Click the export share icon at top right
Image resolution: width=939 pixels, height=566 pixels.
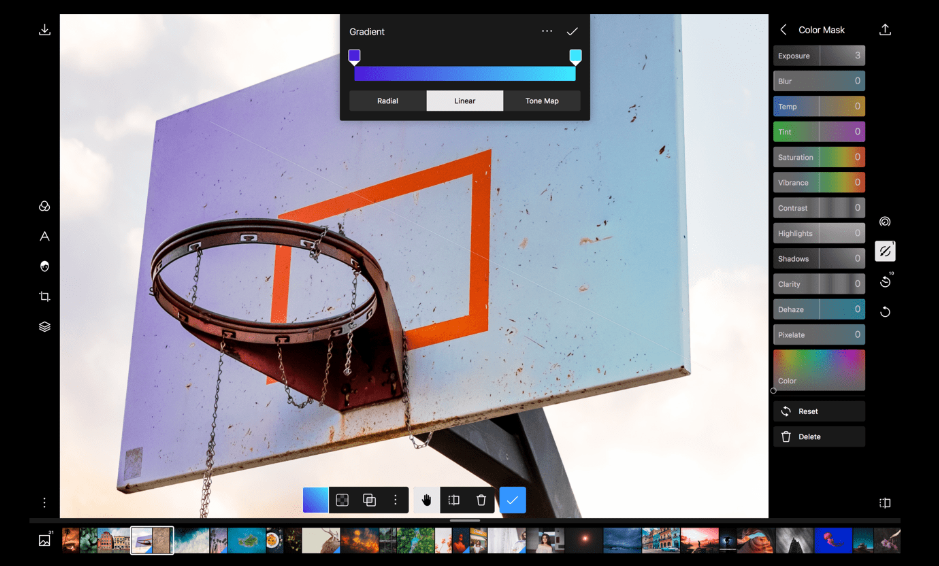pos(885,29)
